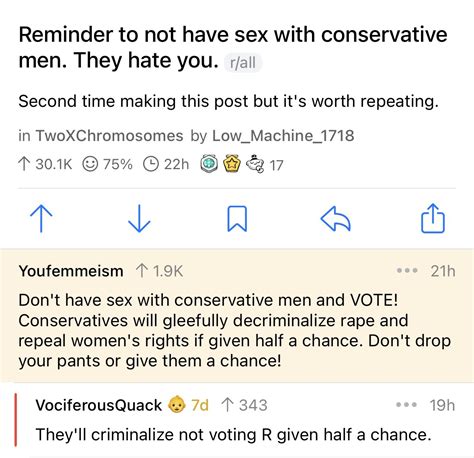The image size is (474, 458).
Task: Tap the baby-face new account icon
Action: (176, 405)
